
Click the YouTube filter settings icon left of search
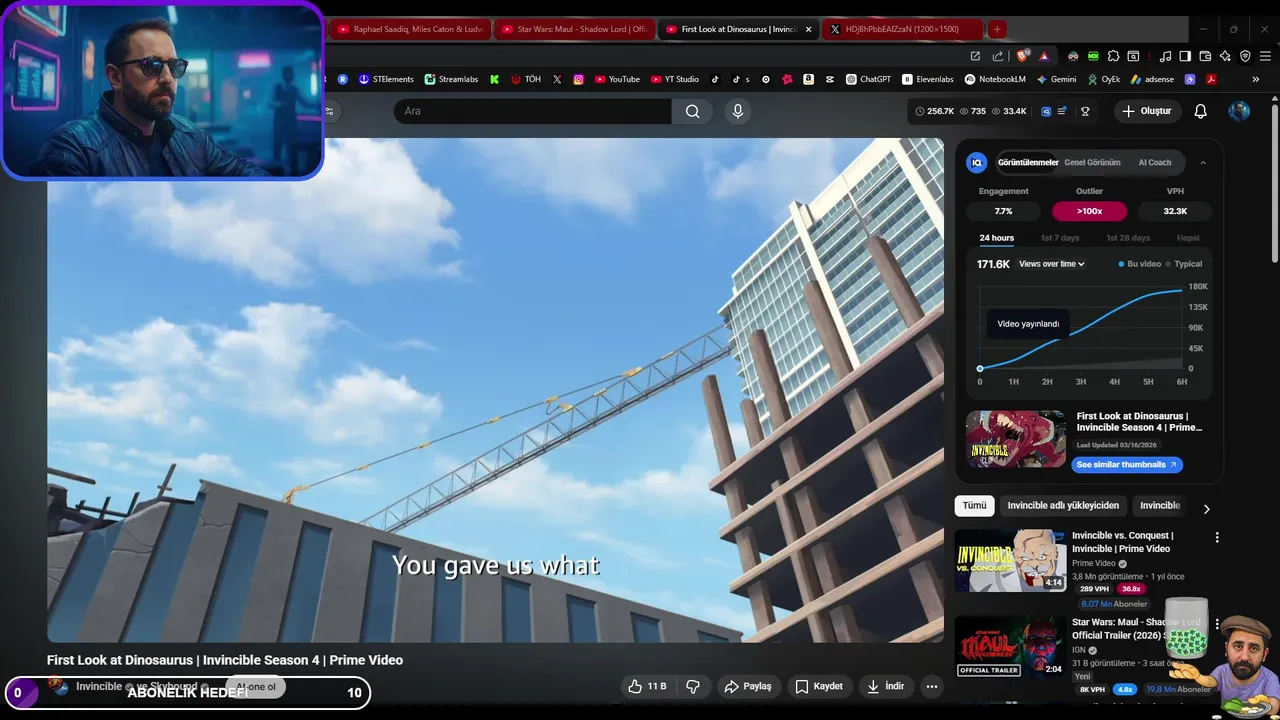pos(329,111)
